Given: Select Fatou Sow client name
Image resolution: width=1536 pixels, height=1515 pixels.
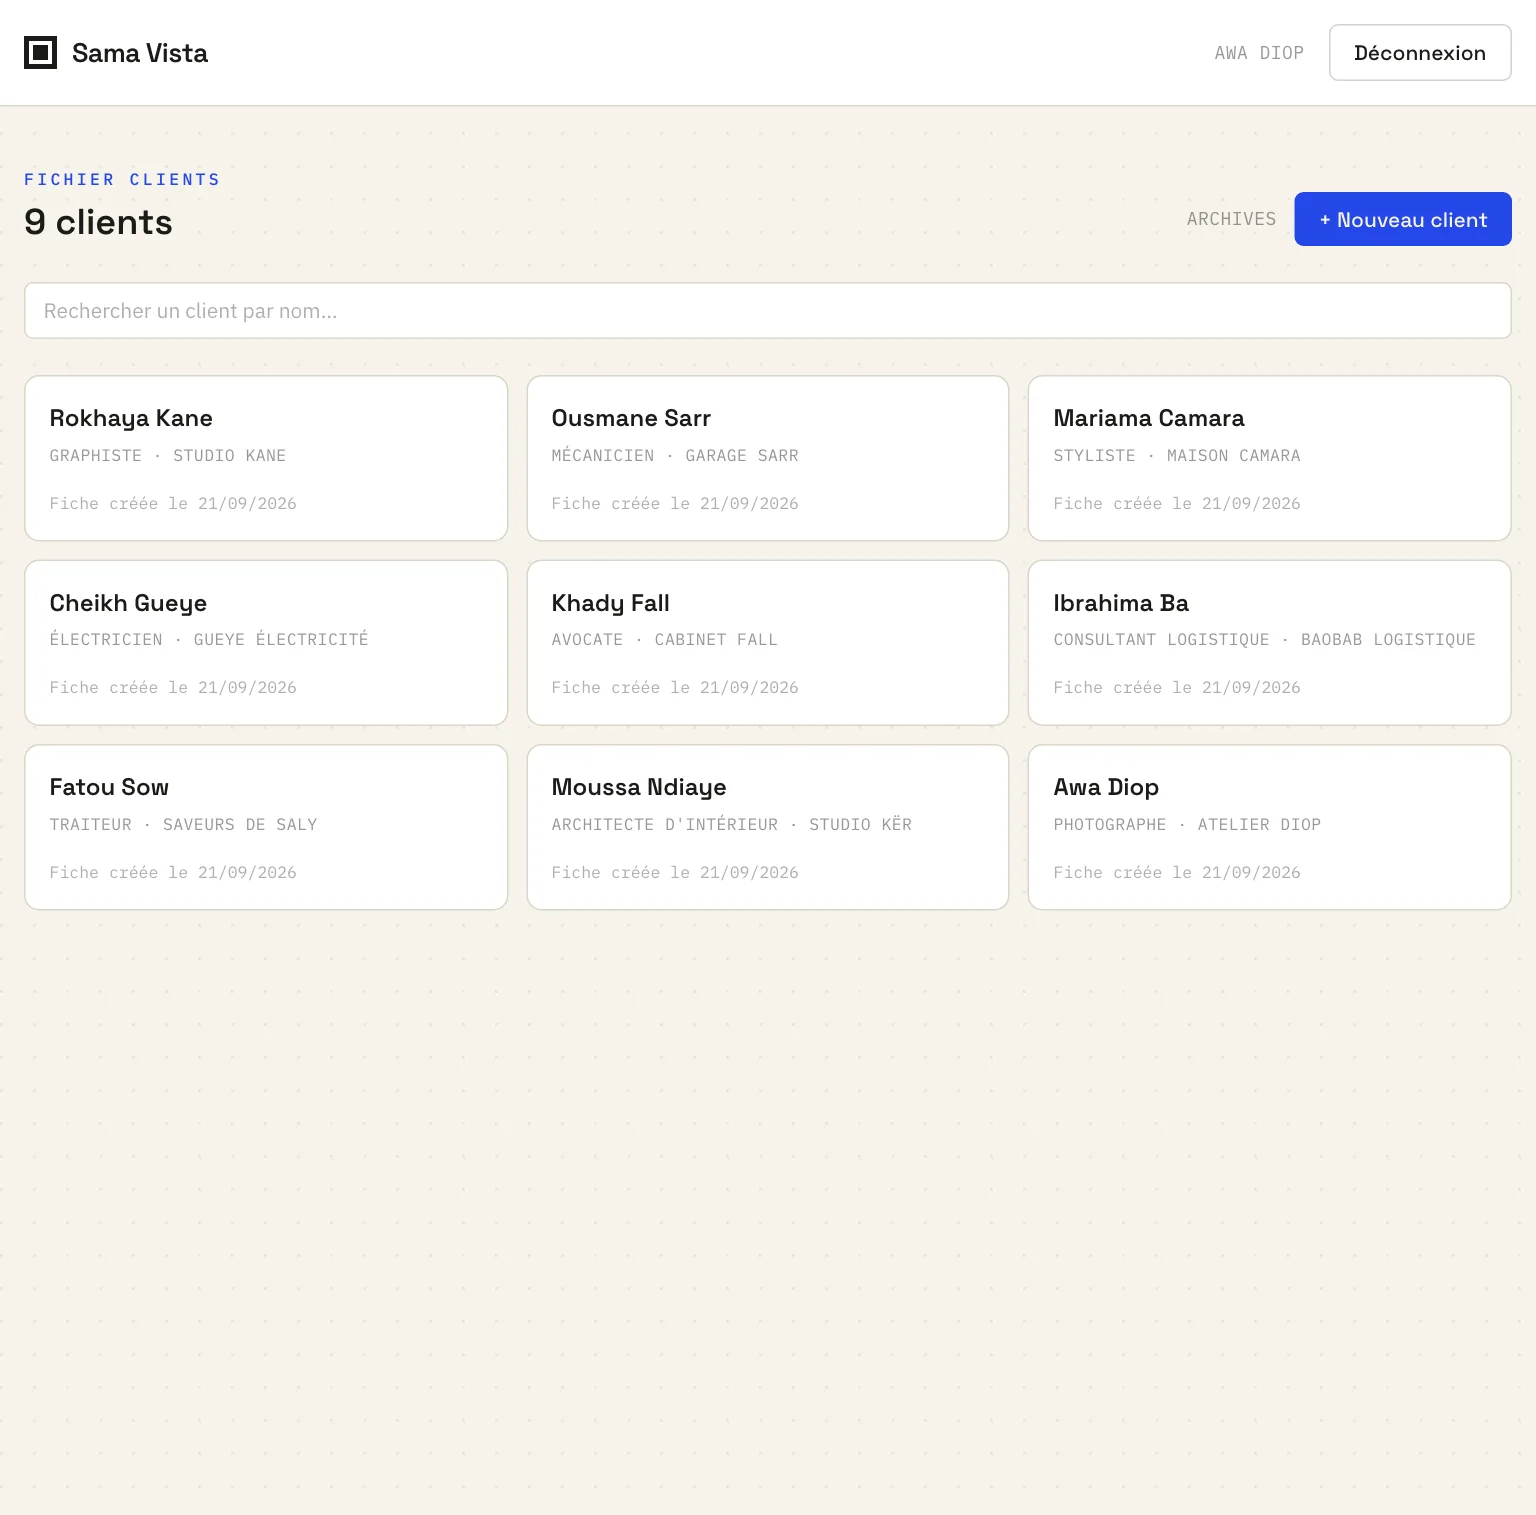Looking at the screenshot, I should point(109,787).
